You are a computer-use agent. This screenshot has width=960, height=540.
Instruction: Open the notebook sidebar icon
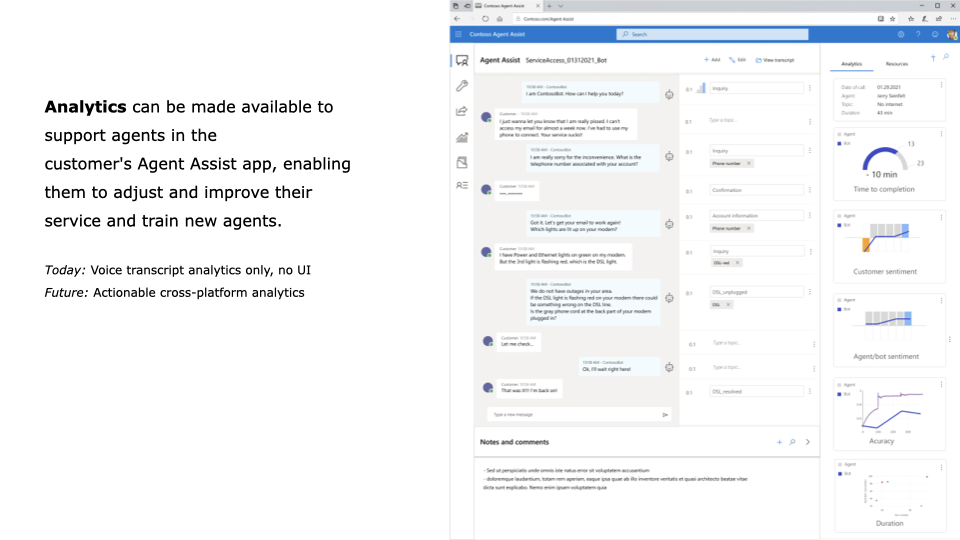462,162
